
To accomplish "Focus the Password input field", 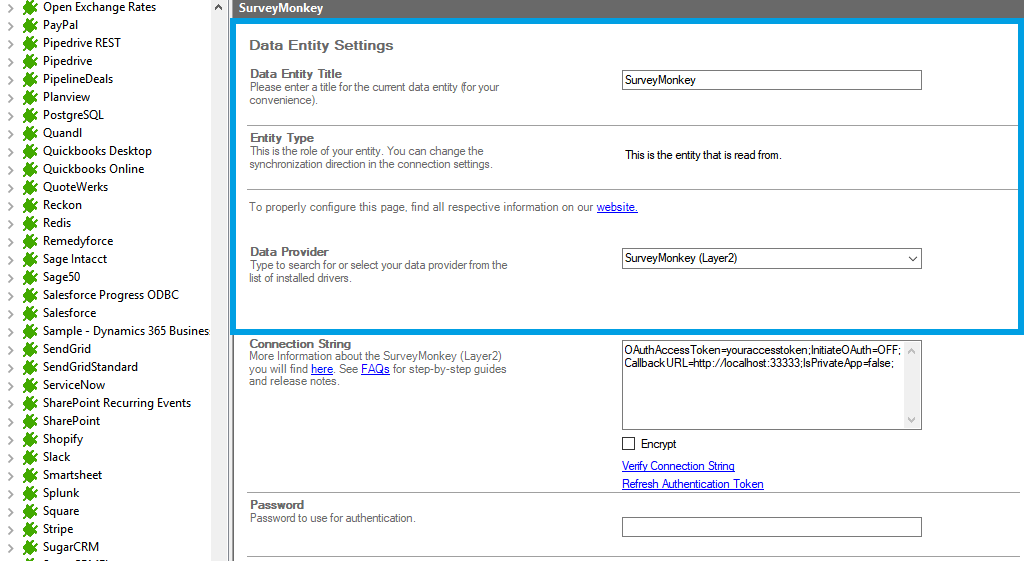I will (771, 527).
